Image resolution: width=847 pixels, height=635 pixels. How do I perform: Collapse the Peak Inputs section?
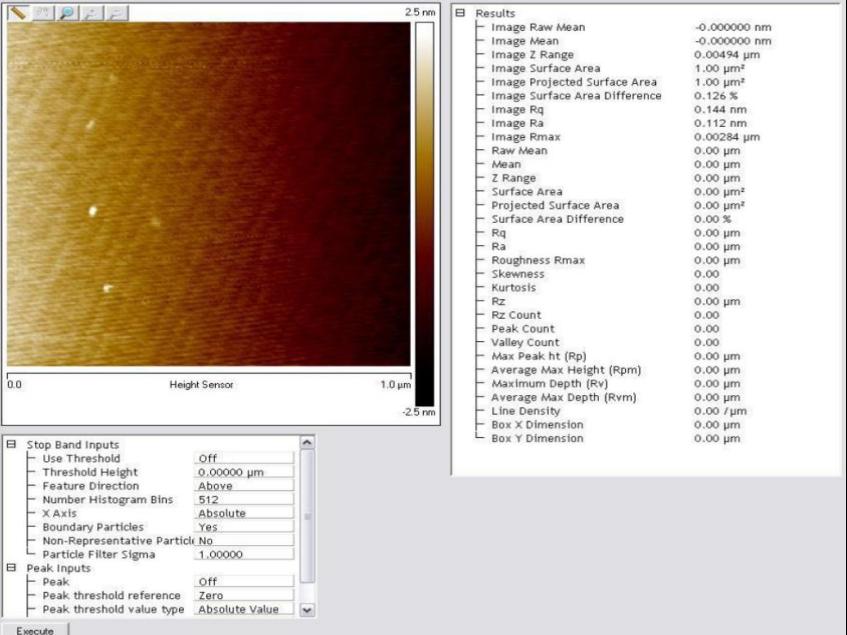(11, 568)
